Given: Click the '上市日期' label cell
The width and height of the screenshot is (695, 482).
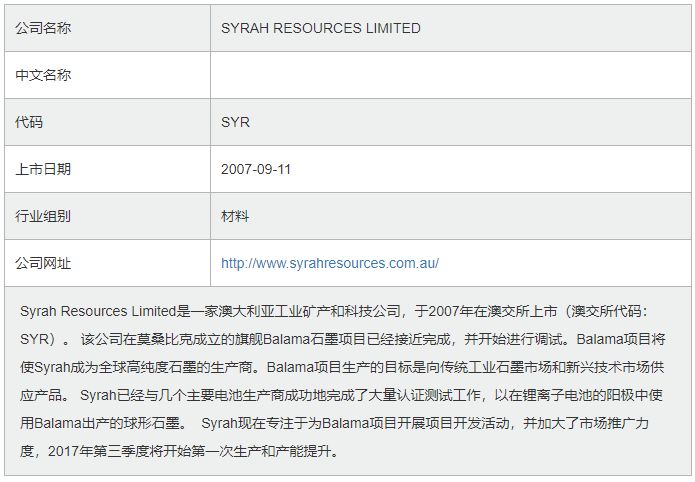Looking at the screenshot, I should 107,169.
